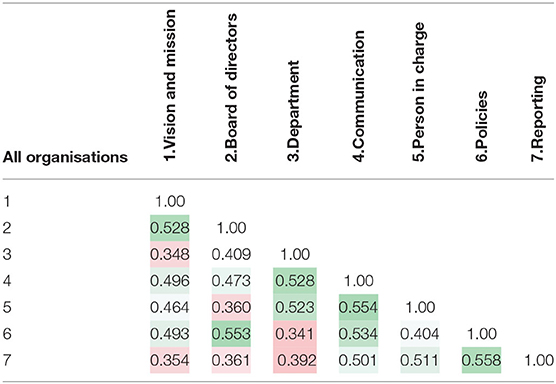Click the 0.501 cell
This screenshot has width=556, height=384.
(358, 360)
